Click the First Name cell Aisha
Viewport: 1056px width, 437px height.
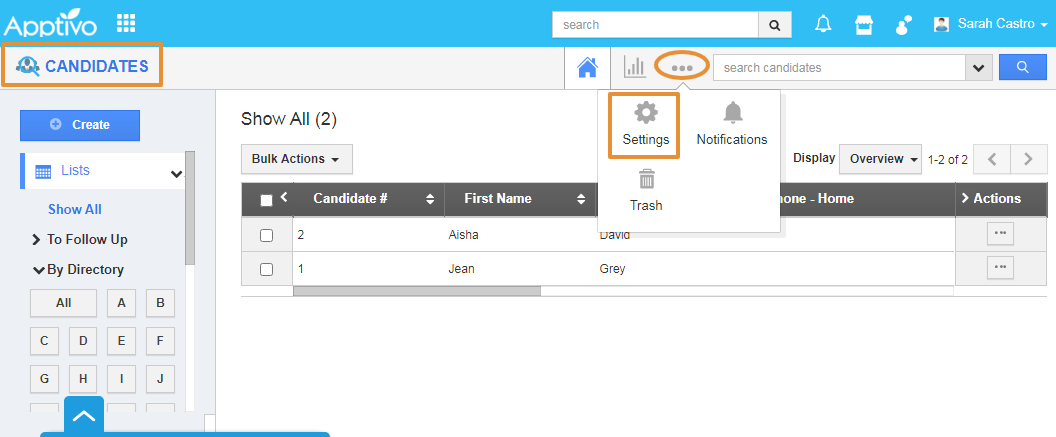(x=461, y=235)
